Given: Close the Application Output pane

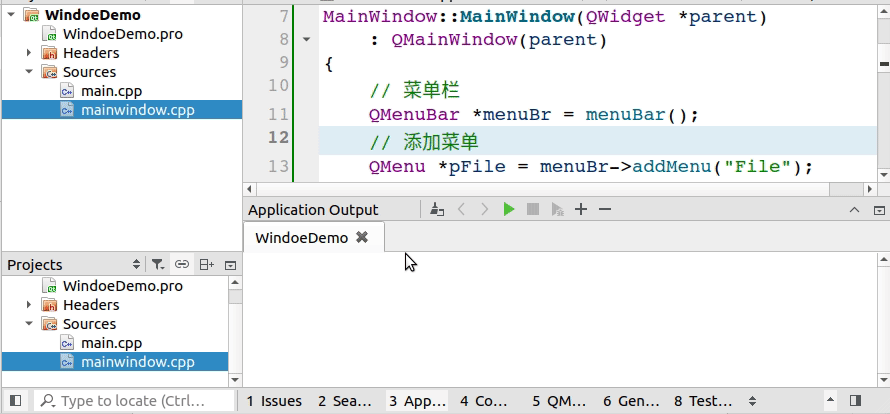Looking at the screenshot, I should pyautogui.click(x=879, y=210).
